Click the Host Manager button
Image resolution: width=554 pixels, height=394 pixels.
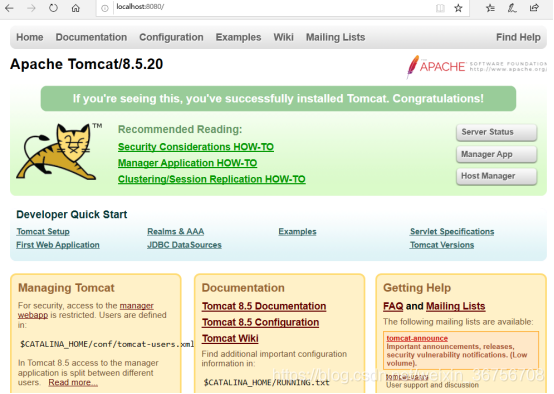496,176
